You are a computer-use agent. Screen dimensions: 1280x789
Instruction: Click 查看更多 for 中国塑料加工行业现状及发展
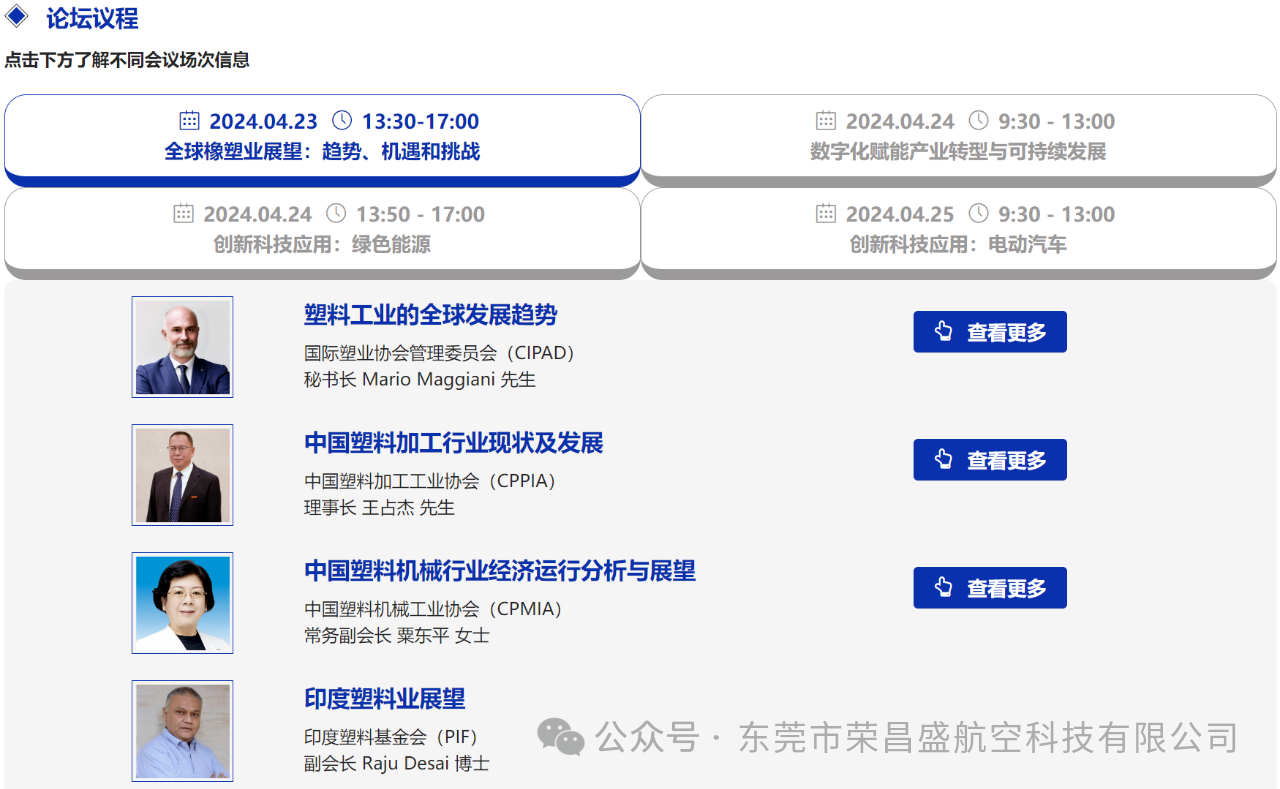990,460
